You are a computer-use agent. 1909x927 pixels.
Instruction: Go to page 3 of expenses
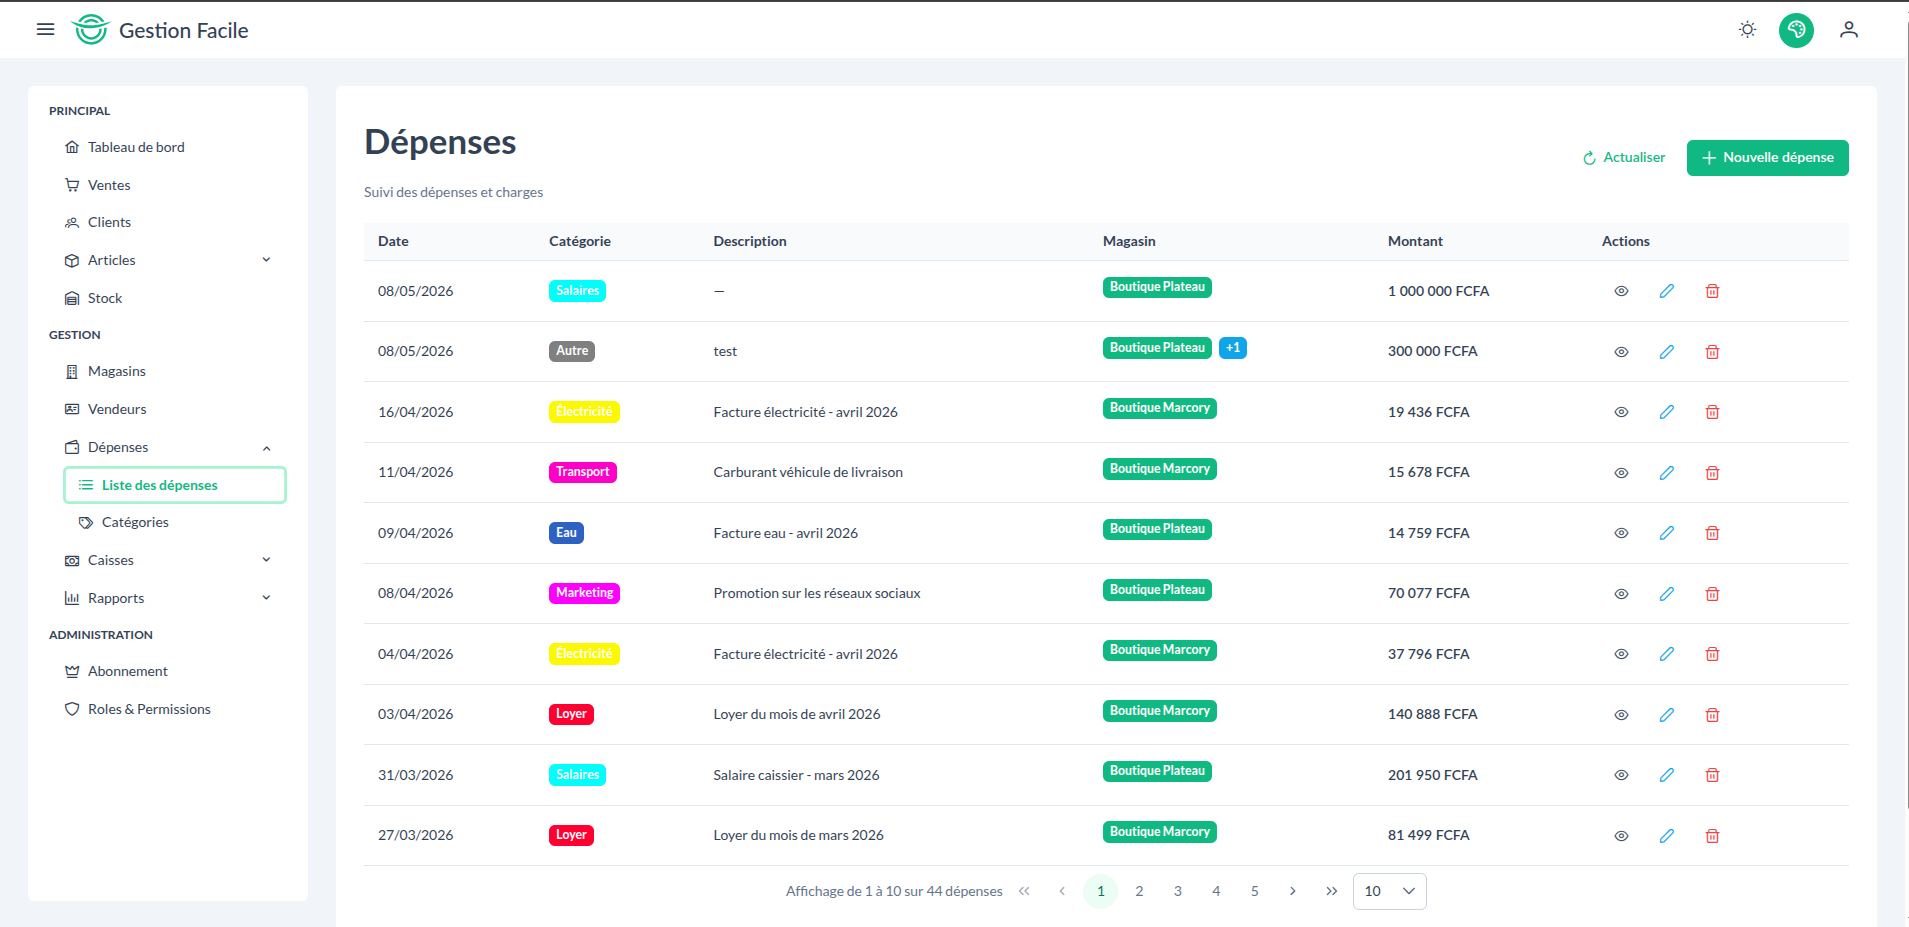[x=1177, y=891]
